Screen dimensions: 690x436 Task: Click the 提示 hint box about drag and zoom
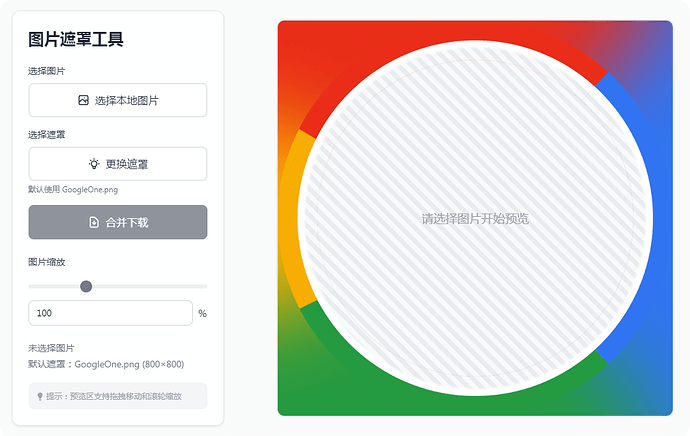(118, 396)
